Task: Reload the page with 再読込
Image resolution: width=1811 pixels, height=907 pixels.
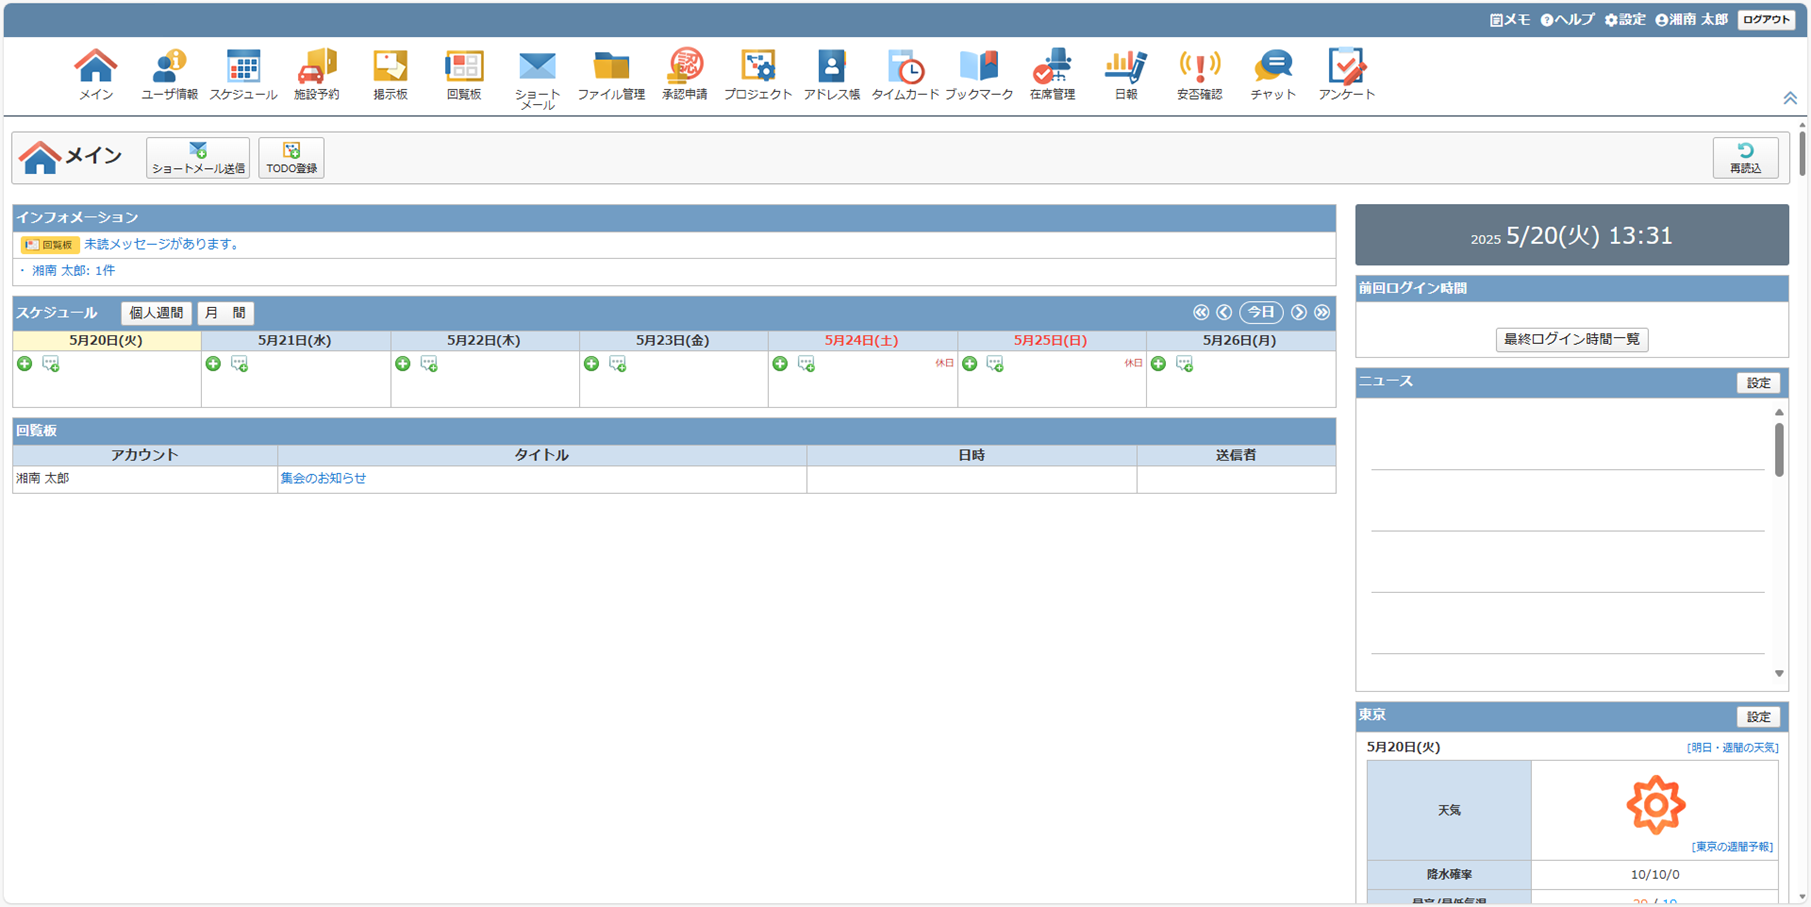Action: [1745, 158]
